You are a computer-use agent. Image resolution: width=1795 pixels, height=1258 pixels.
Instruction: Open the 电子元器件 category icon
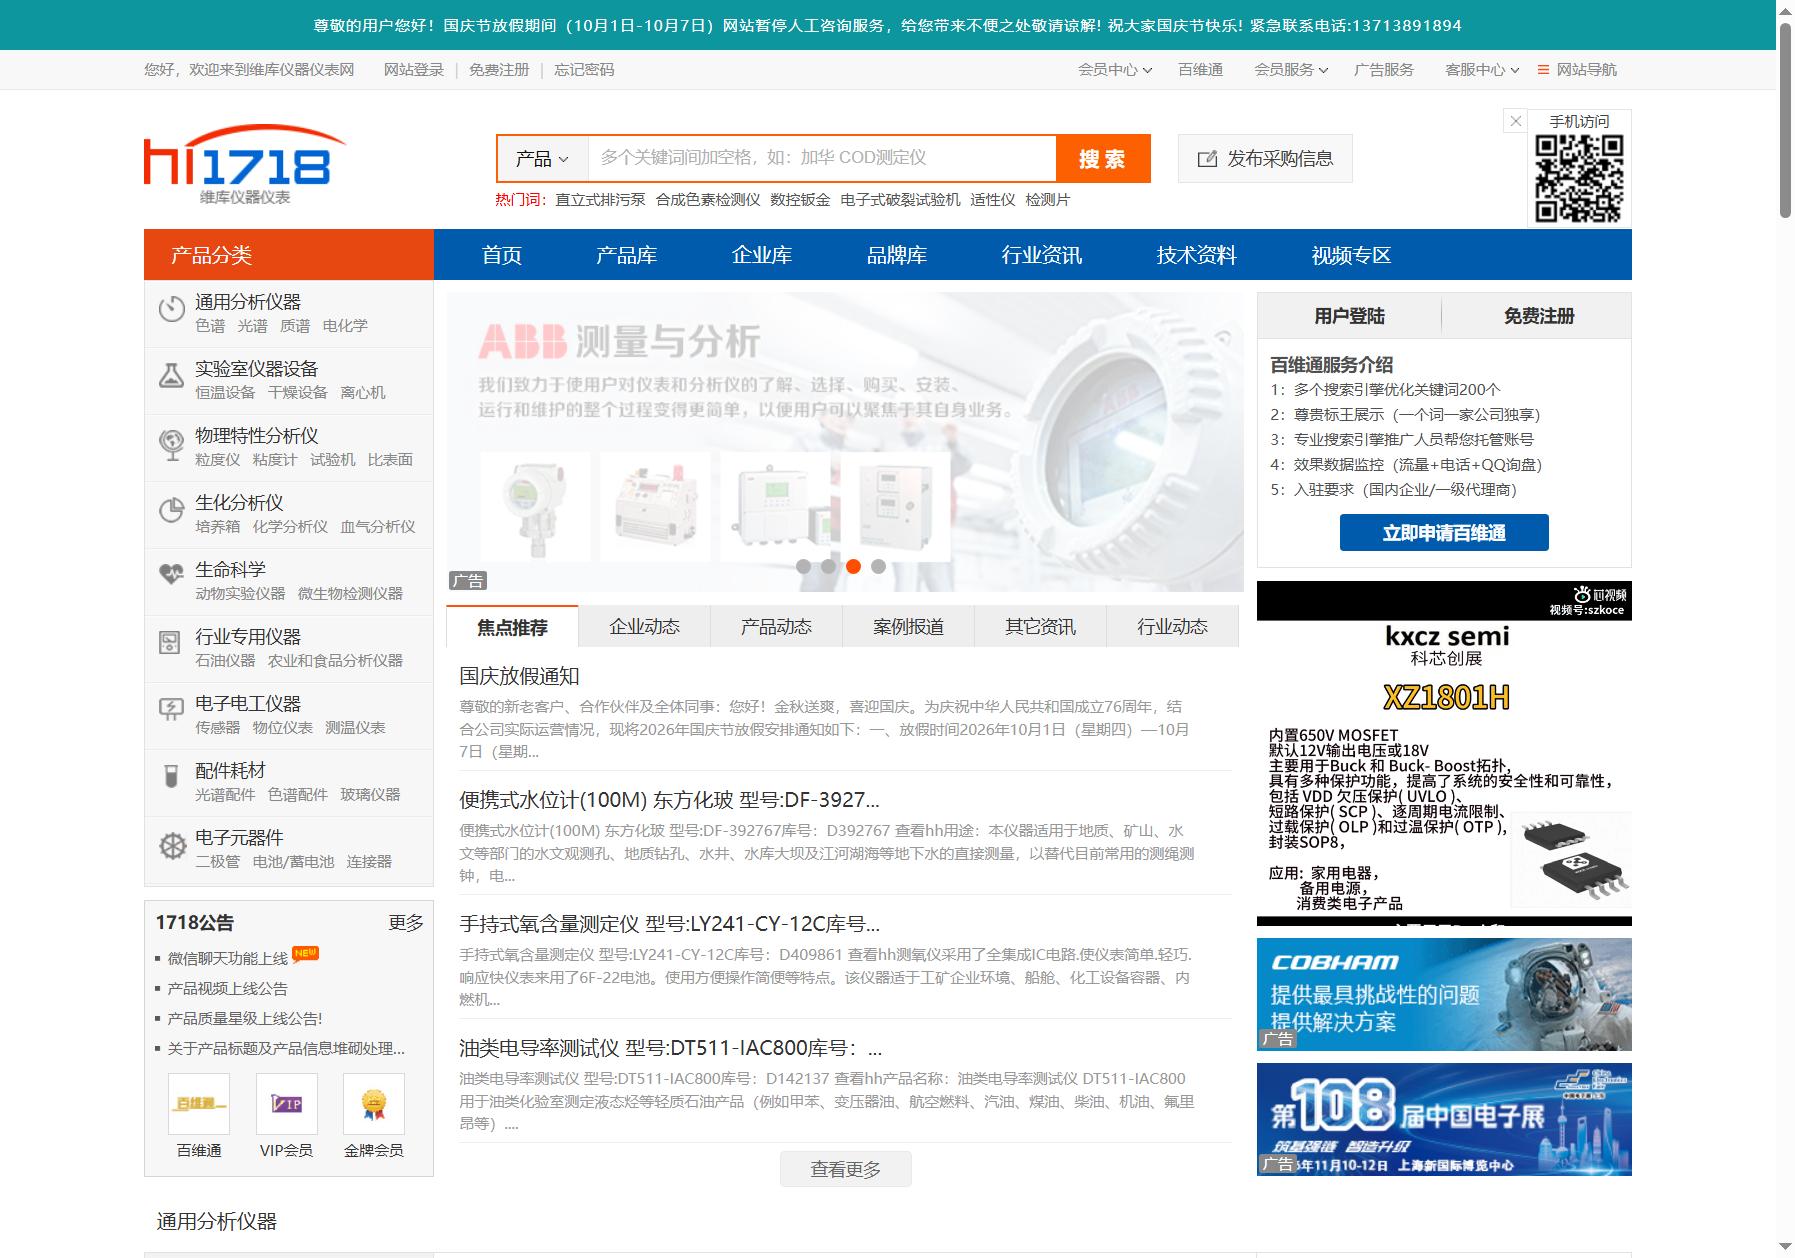(x=173, y=846)
